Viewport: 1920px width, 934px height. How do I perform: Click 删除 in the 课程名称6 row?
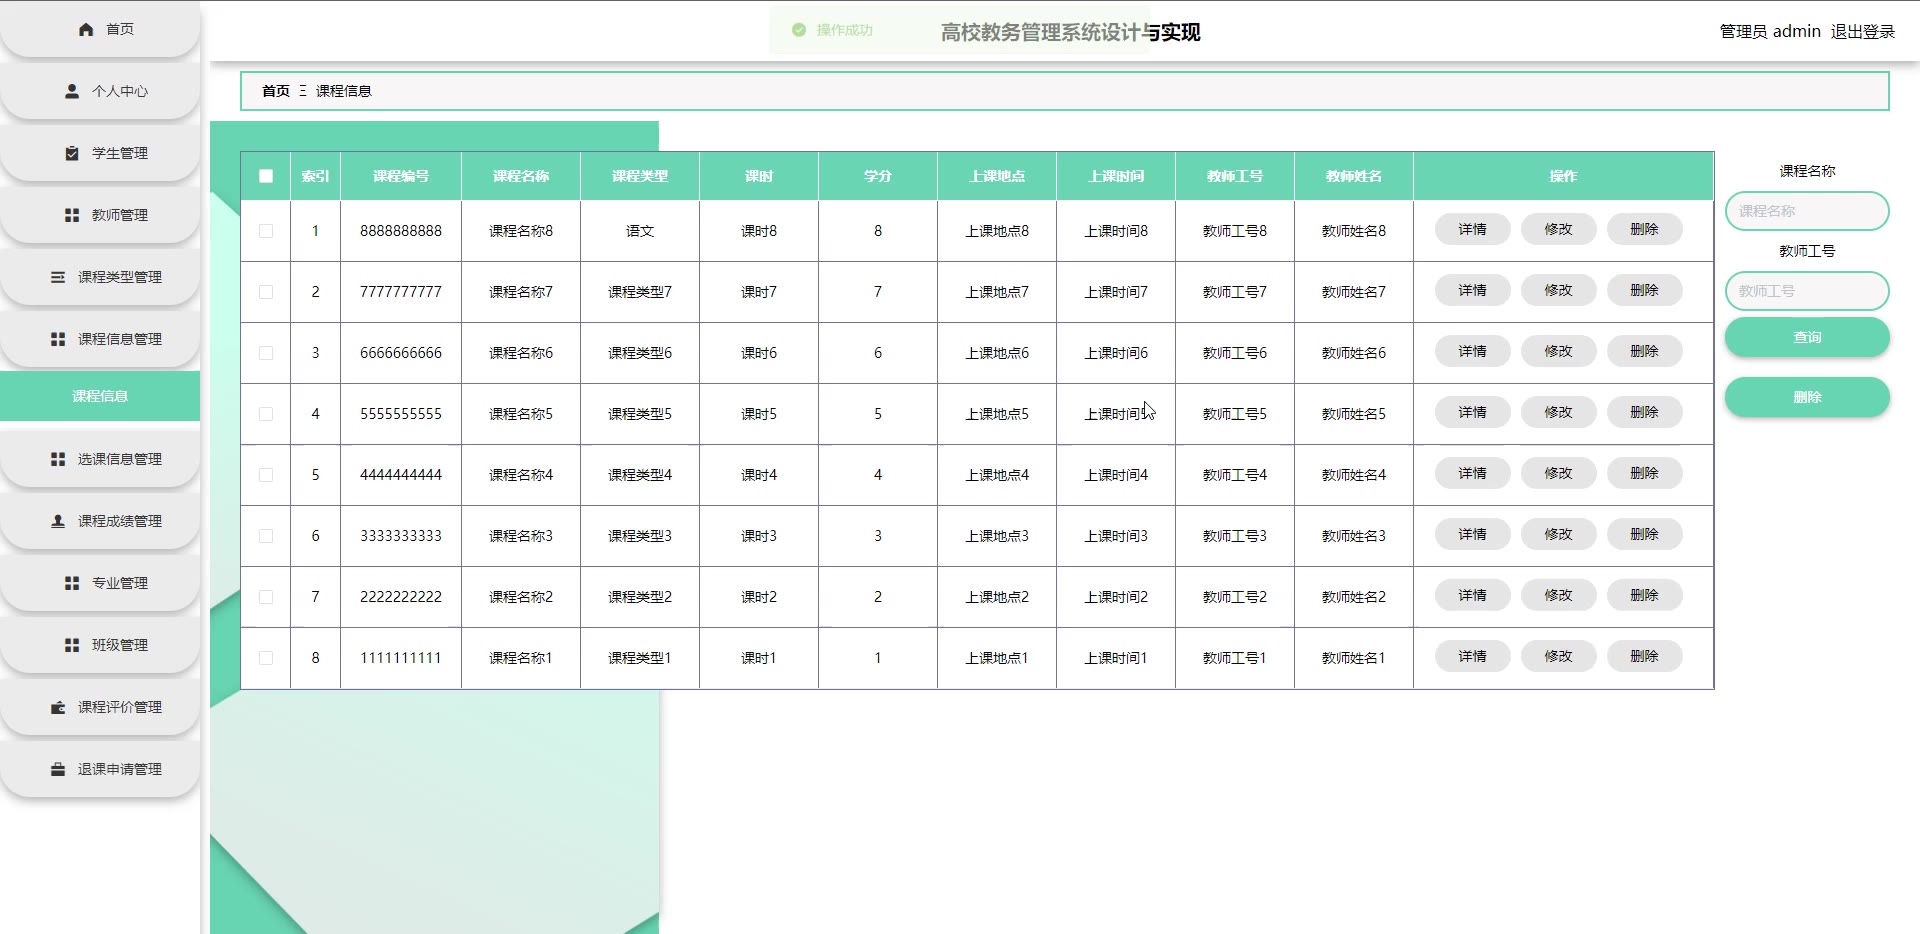click(x=1644, y=352)
